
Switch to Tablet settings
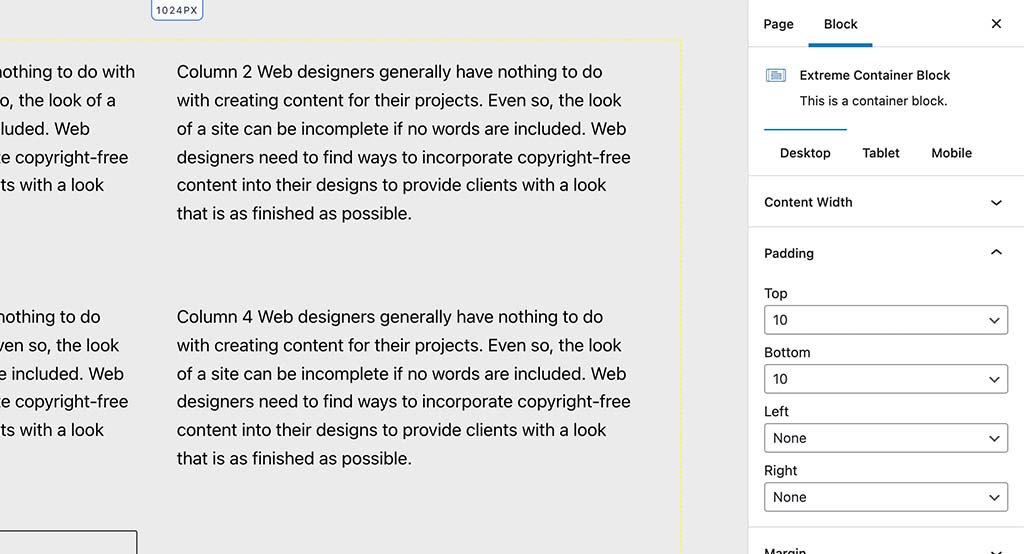point(880,153)
